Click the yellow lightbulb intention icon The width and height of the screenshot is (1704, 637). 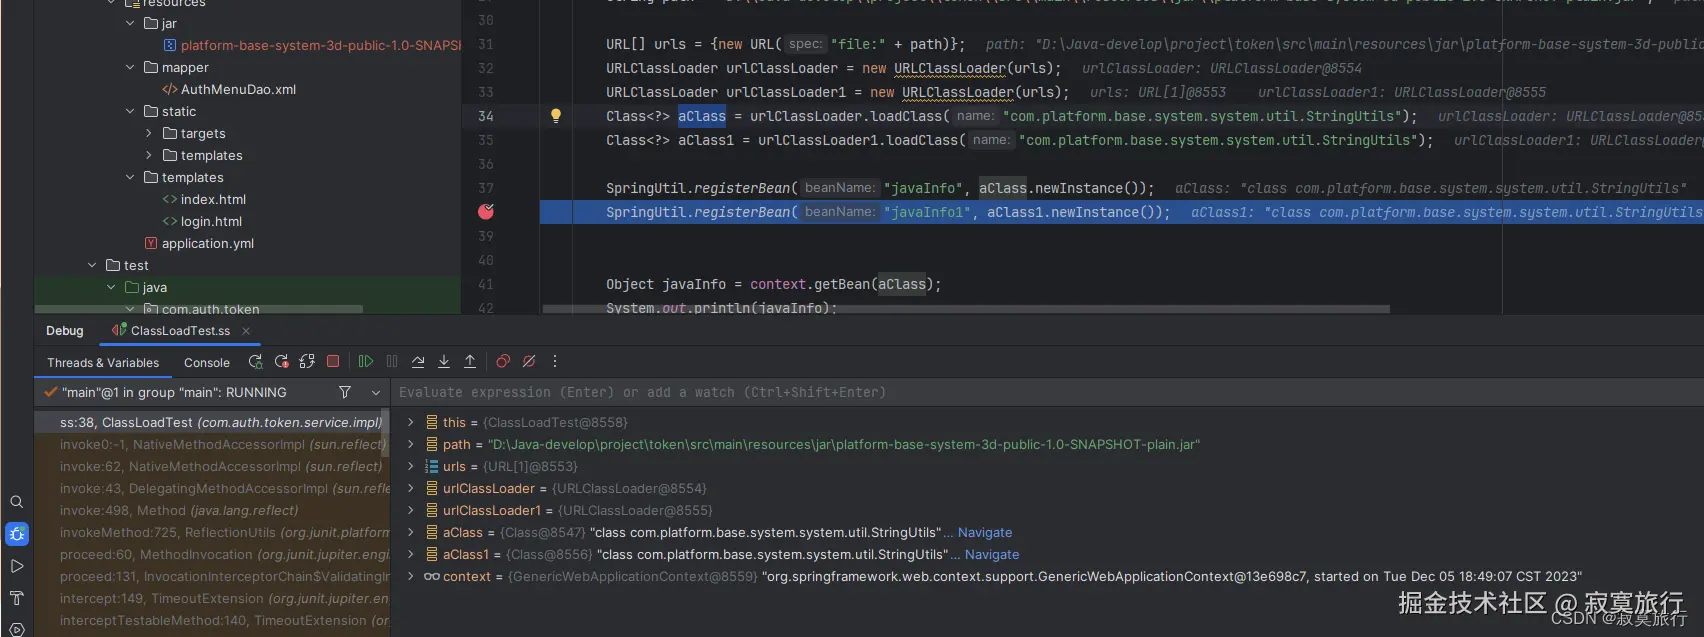point(556,116)
